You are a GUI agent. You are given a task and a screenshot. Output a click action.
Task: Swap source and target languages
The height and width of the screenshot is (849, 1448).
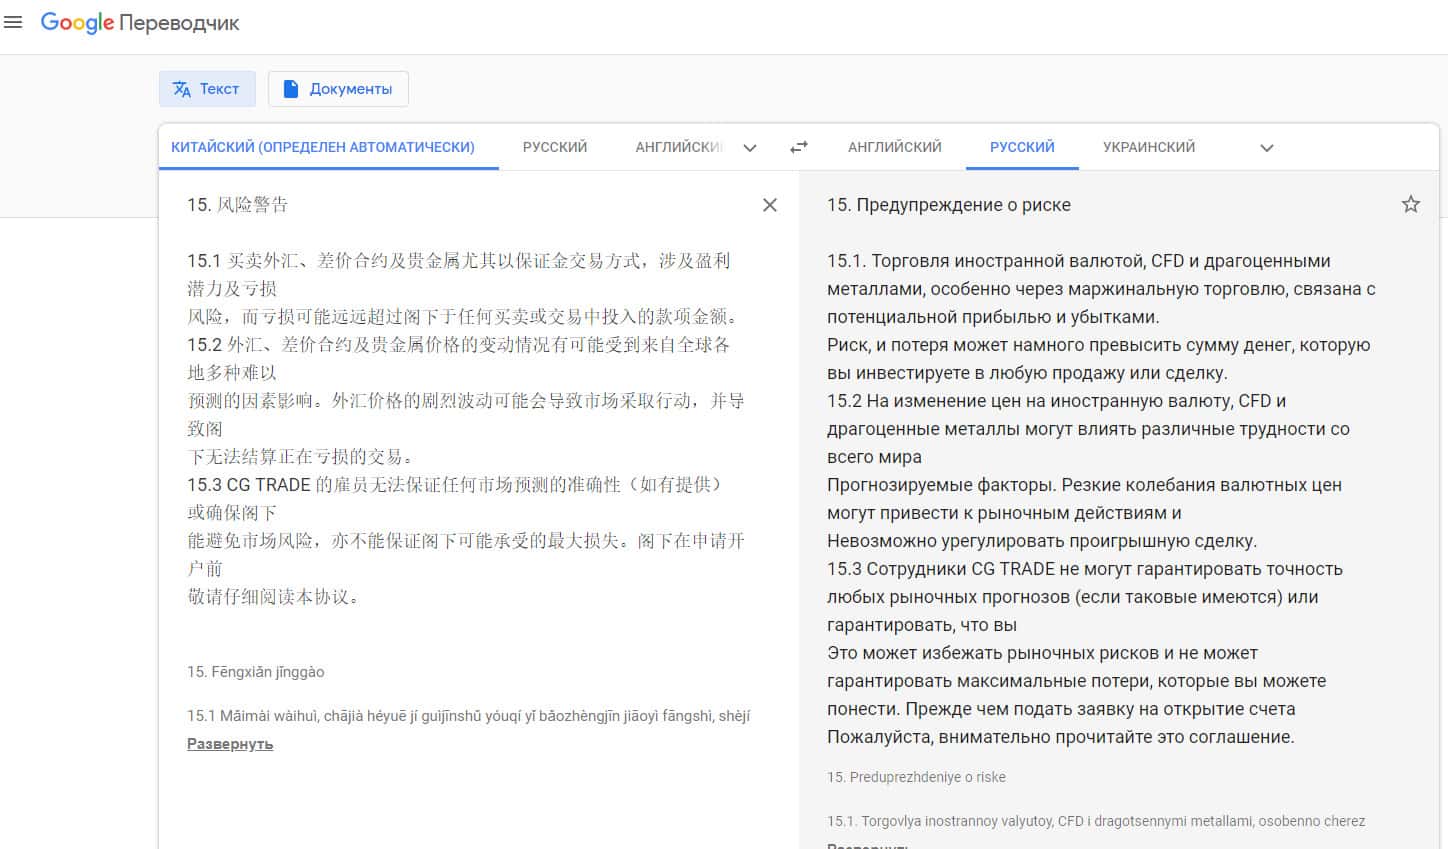(x=798, y=147)
